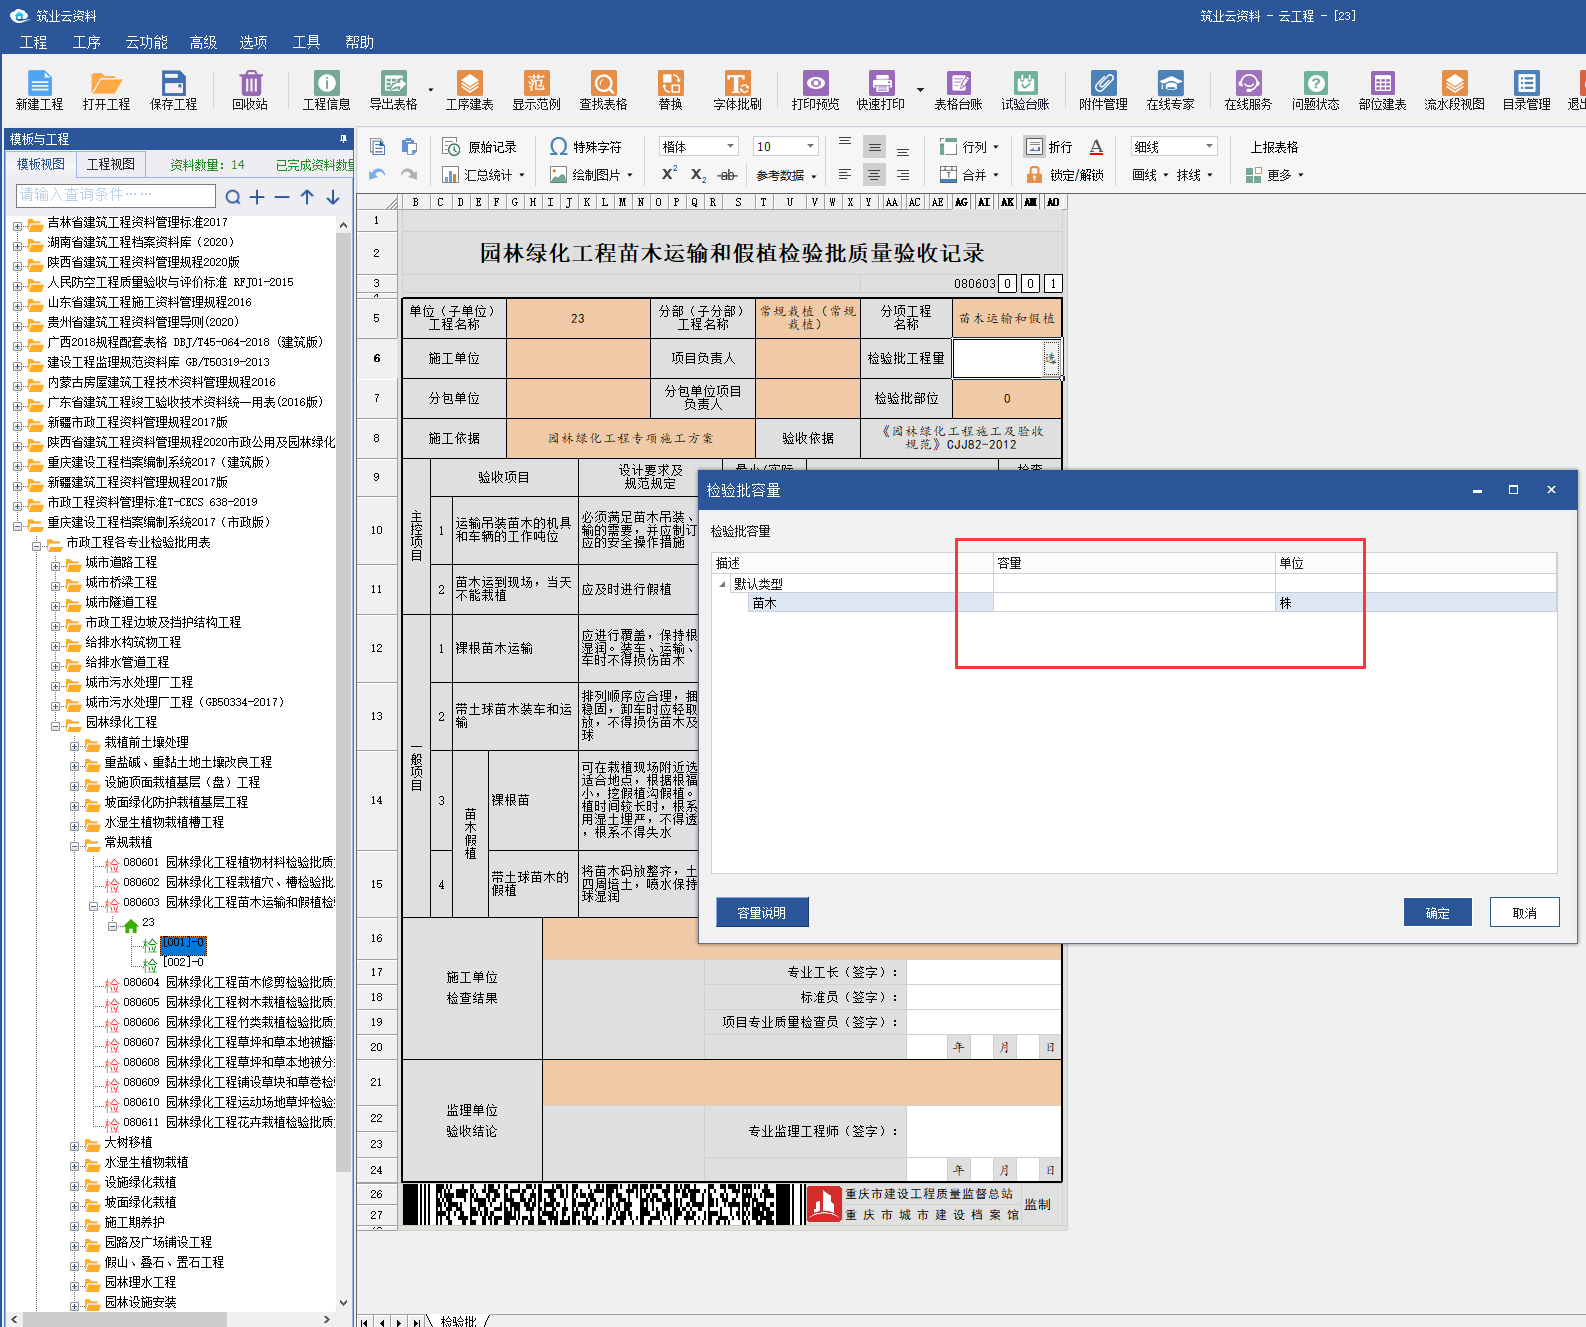
Task: Open 参考数据 dropdown
Action: [786, 175]
